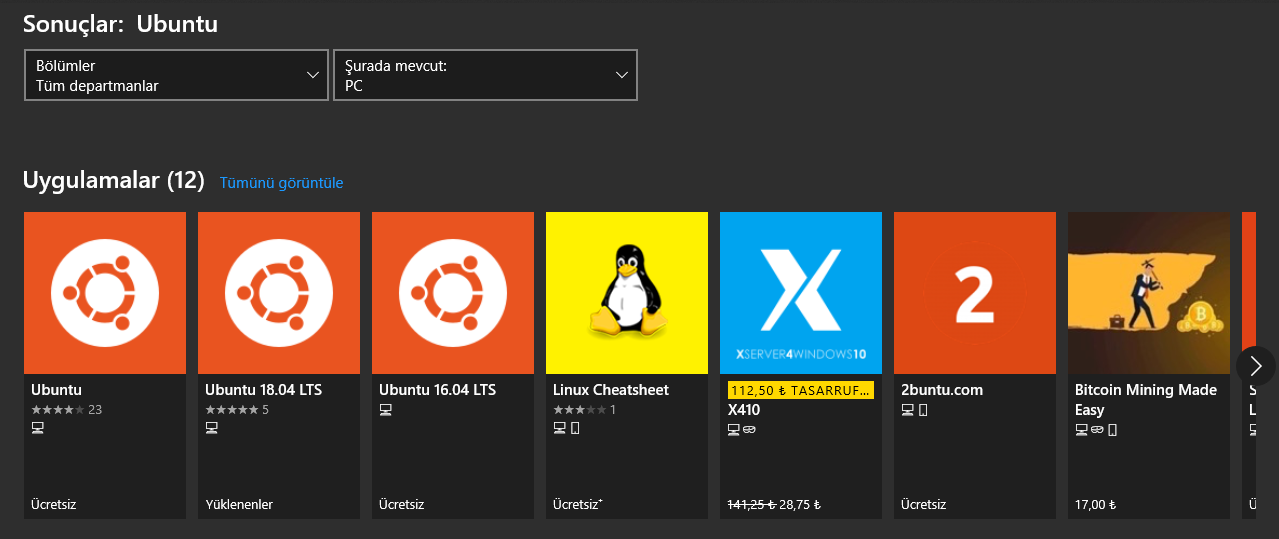Click the Tümünü görüntüle link

[x=281, y=183]
